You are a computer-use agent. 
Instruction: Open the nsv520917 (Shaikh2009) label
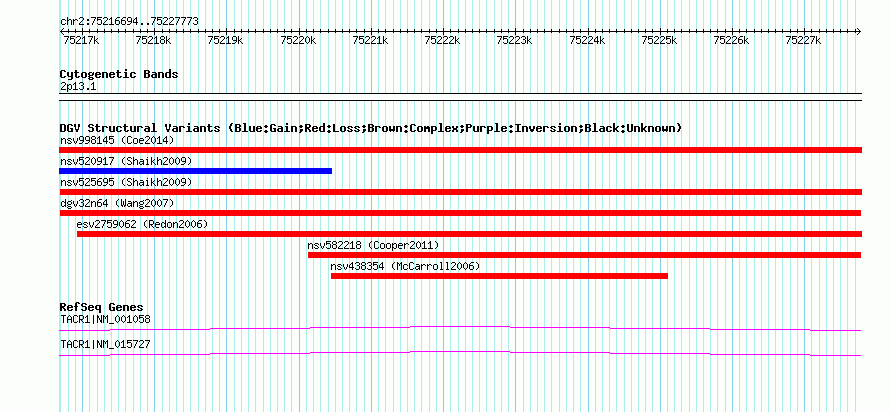[126, 161]
